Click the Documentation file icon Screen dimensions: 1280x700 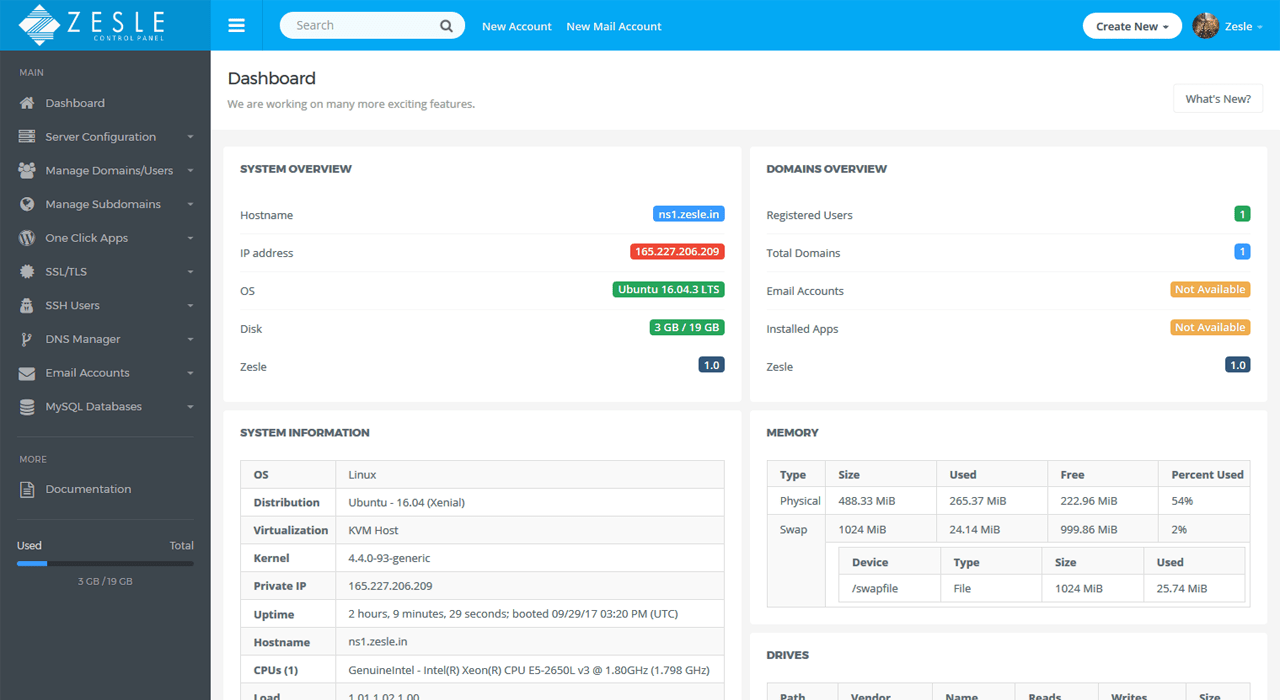click(x=27, y=489)
